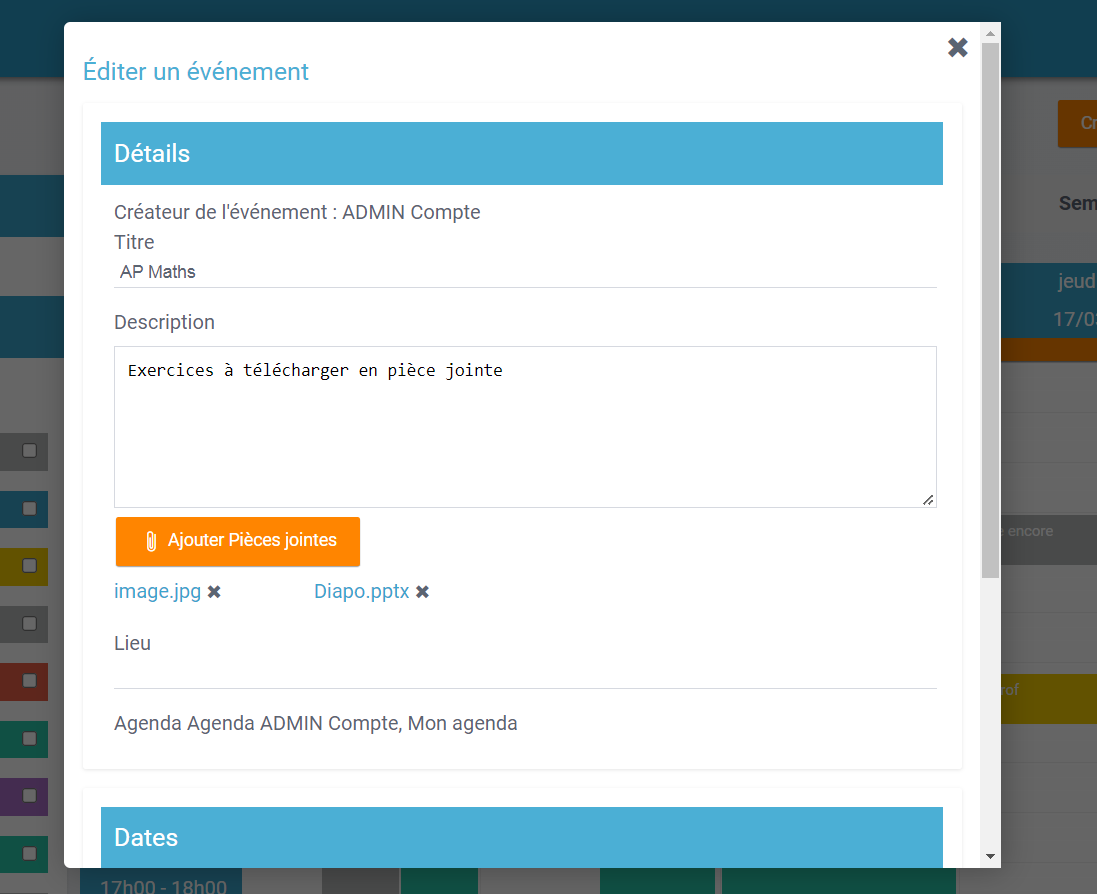This screenshot has height=894, width=1097.
Task: Click inside the Description text area
Action: [525, 430]
